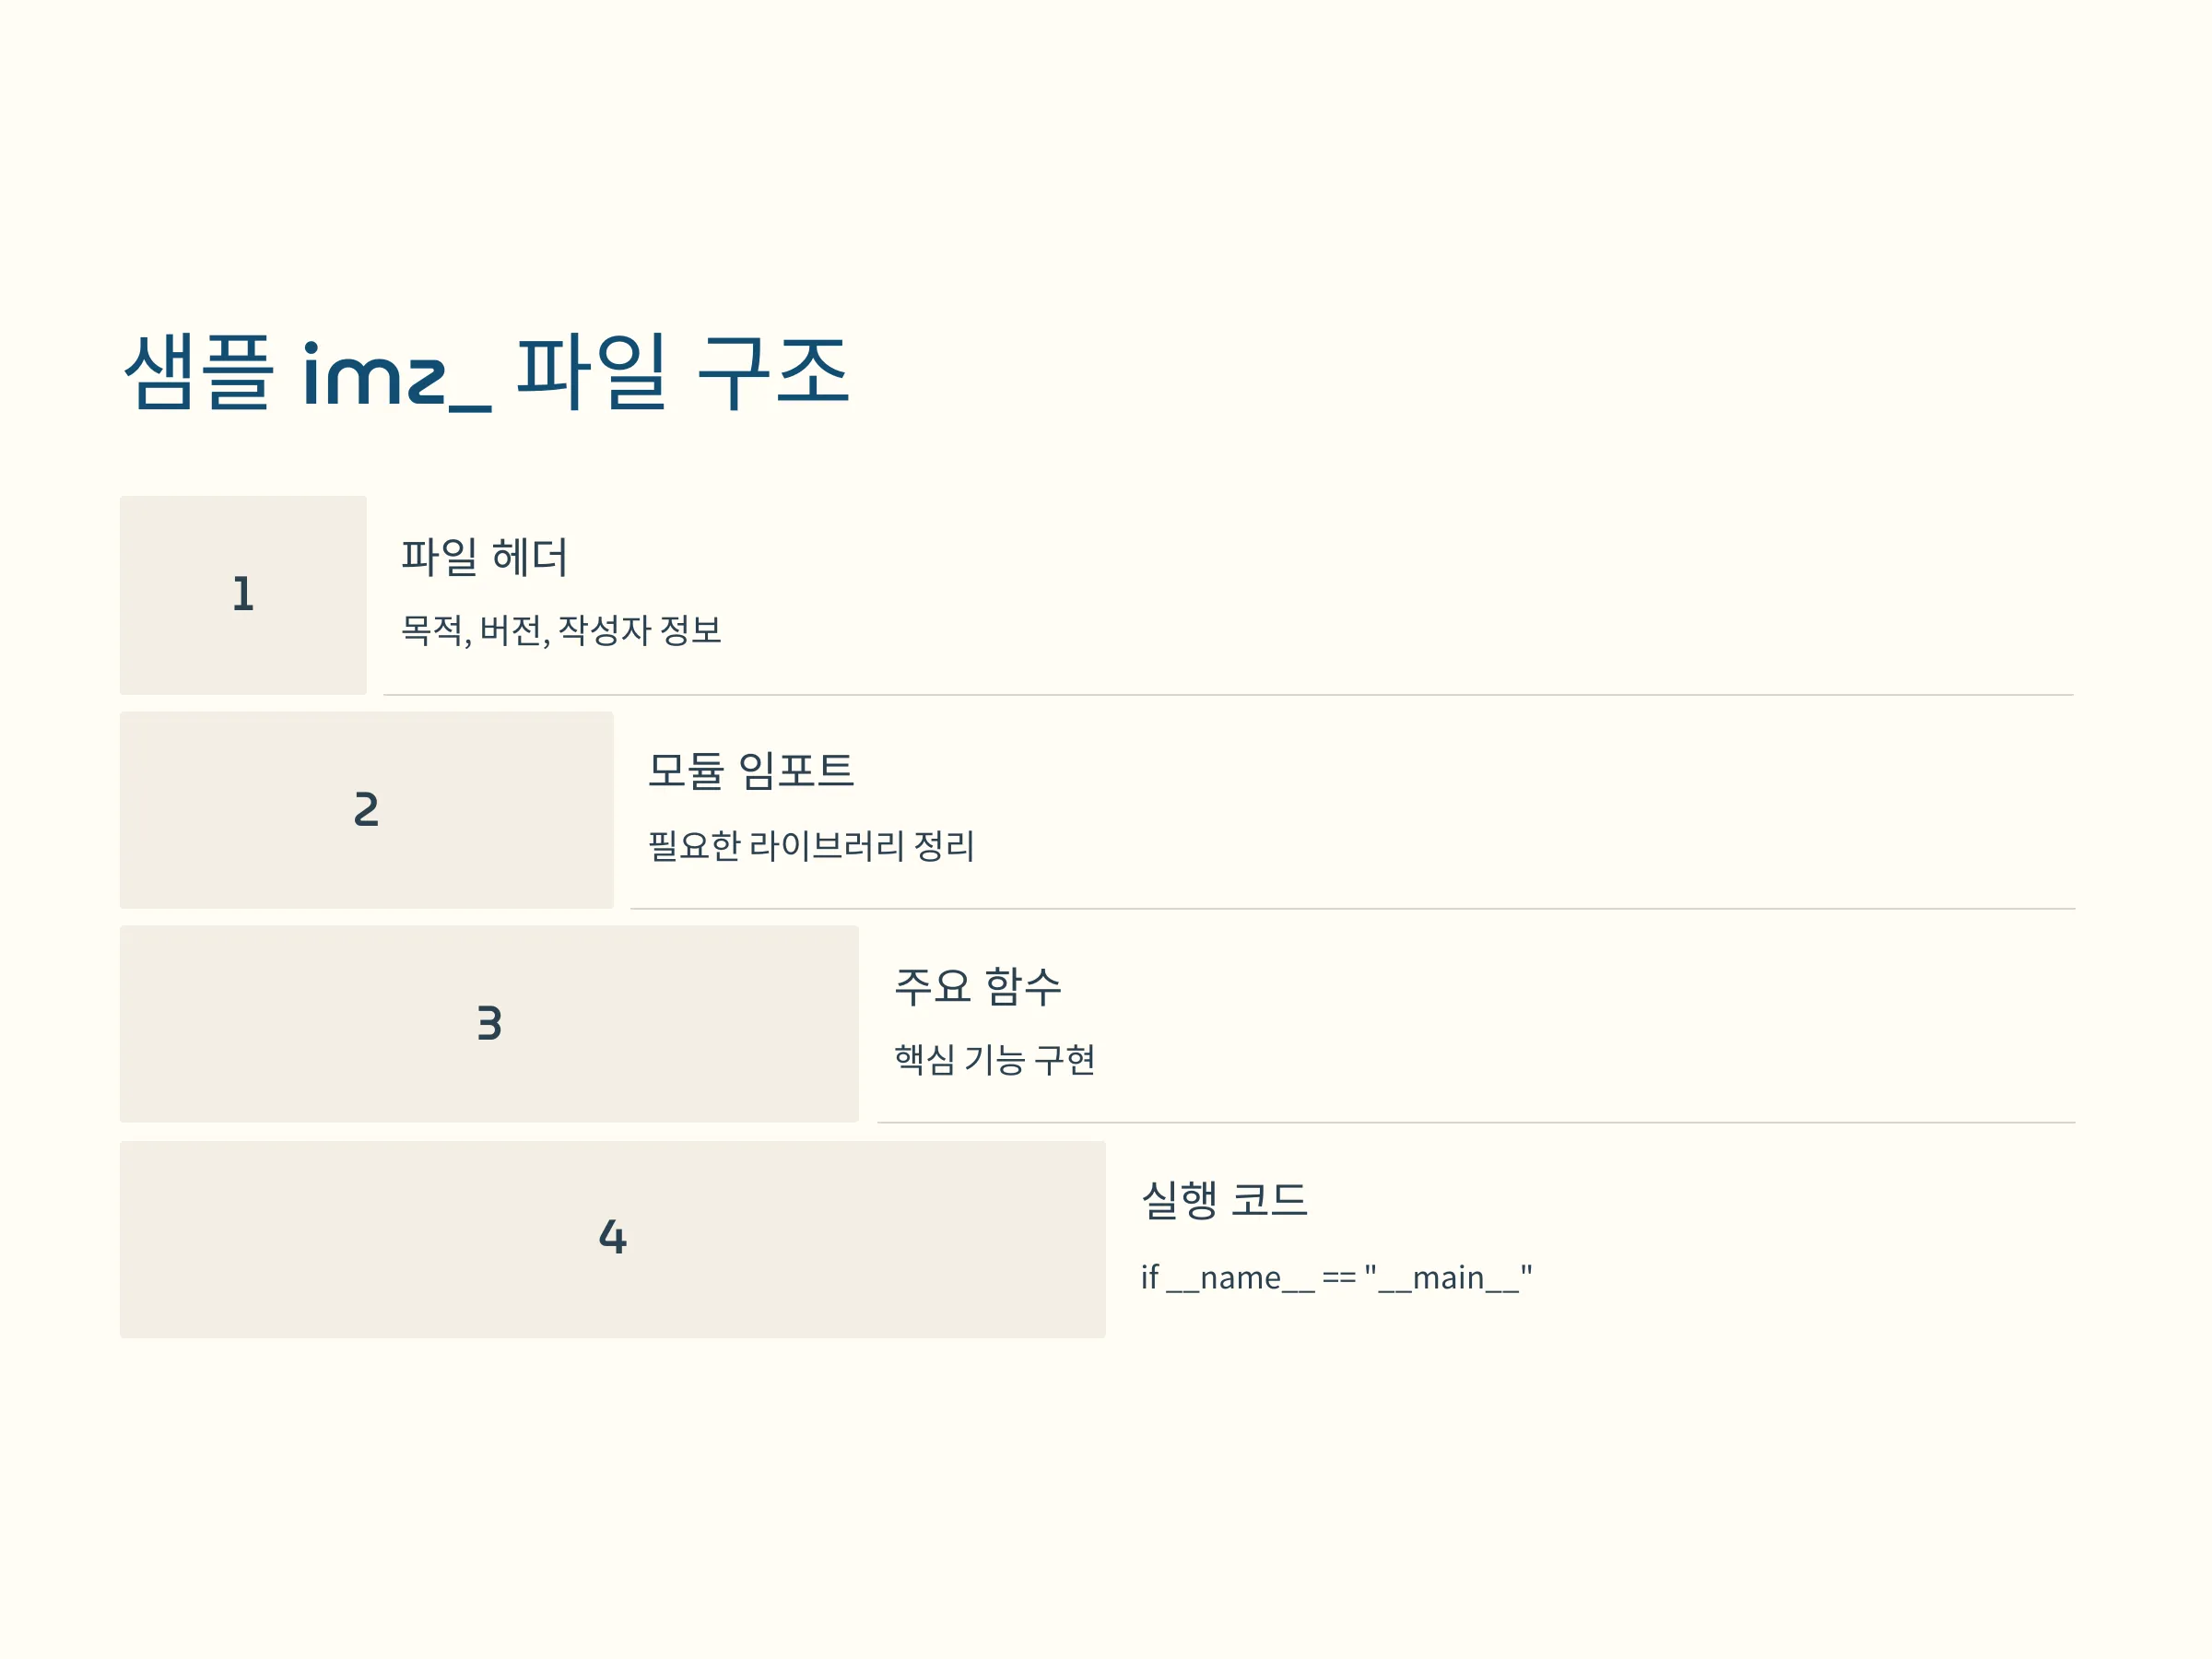Click the divider line under 주요 함수 section
The width and height of the screenshot is (2212, 1659).
[x=1476, y=1123]
